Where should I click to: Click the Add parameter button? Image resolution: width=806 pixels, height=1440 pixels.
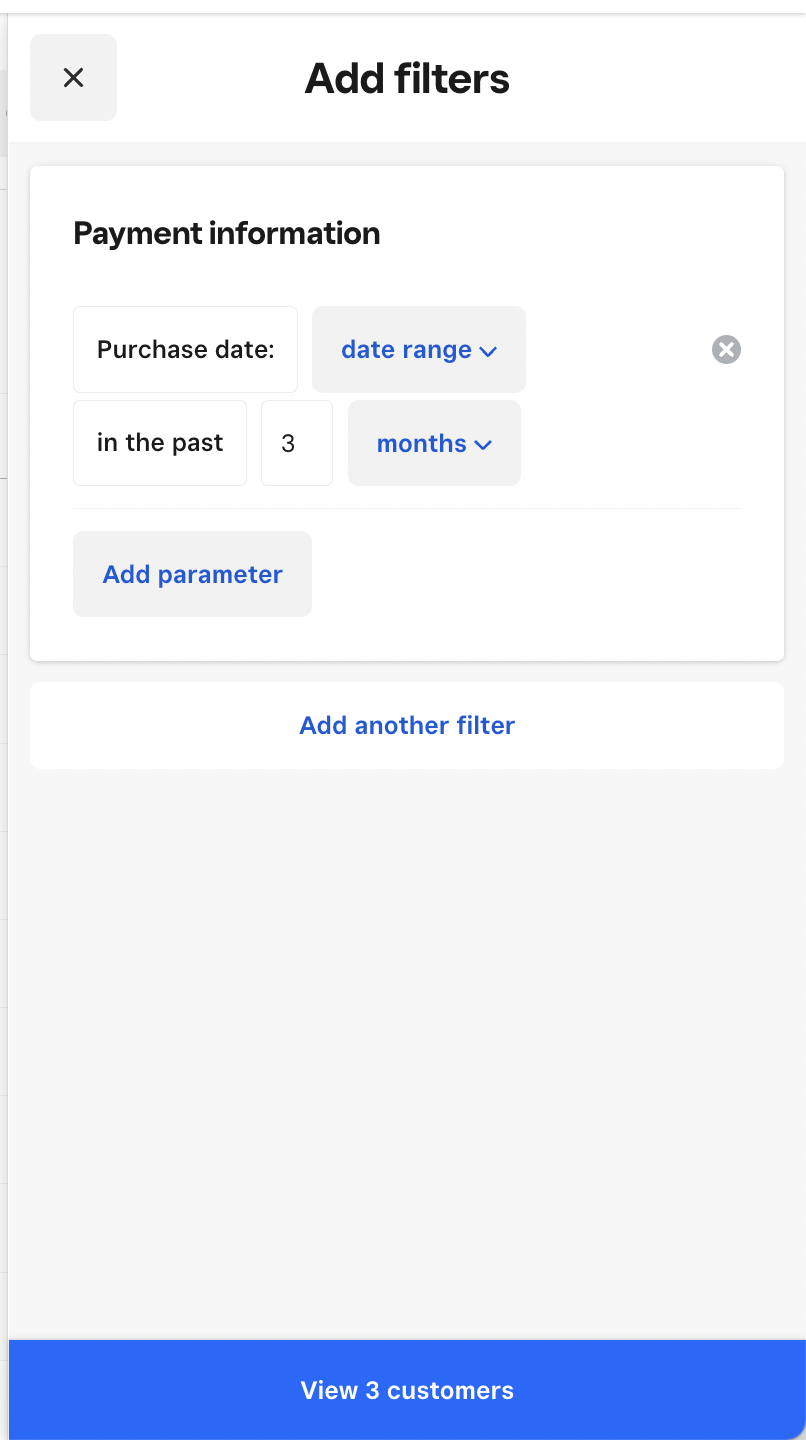192,574
